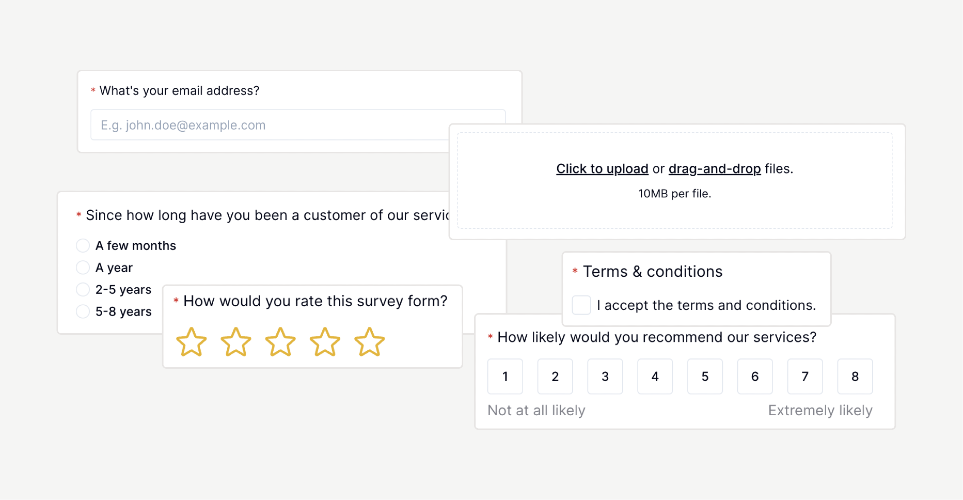The image size is (963, 500).
Task: Select the '5-8 years' radio option
Action: [83, 311]
